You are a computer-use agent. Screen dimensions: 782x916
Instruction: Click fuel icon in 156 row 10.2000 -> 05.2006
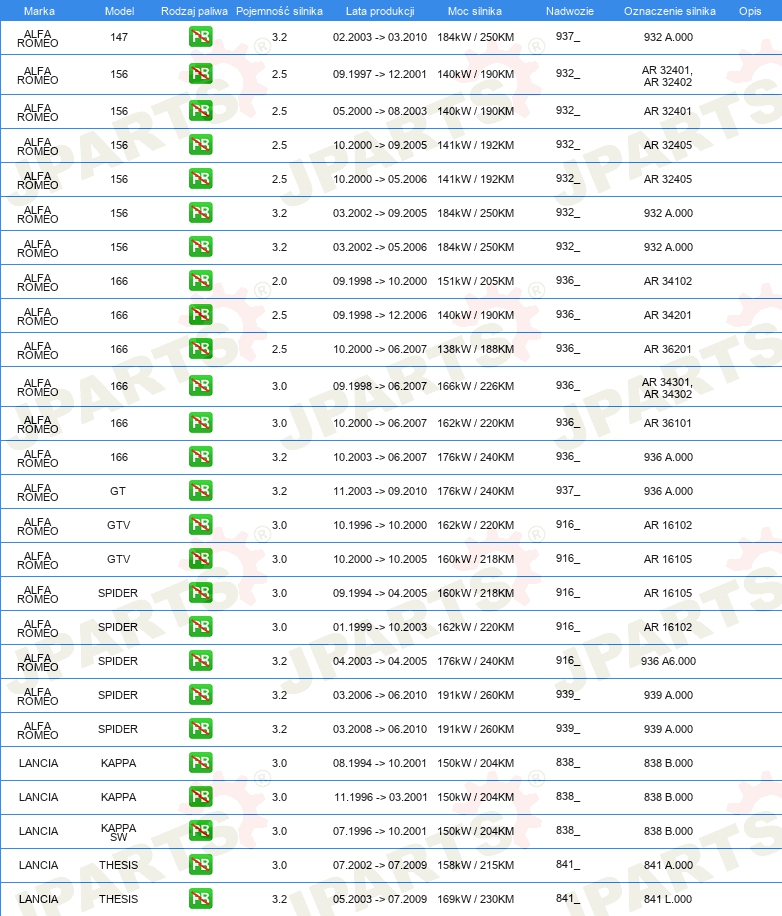[200, 178]
